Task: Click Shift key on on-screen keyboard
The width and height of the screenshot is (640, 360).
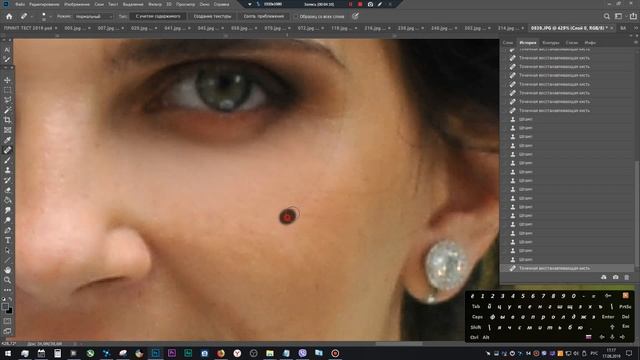Action: pos(476,327)
